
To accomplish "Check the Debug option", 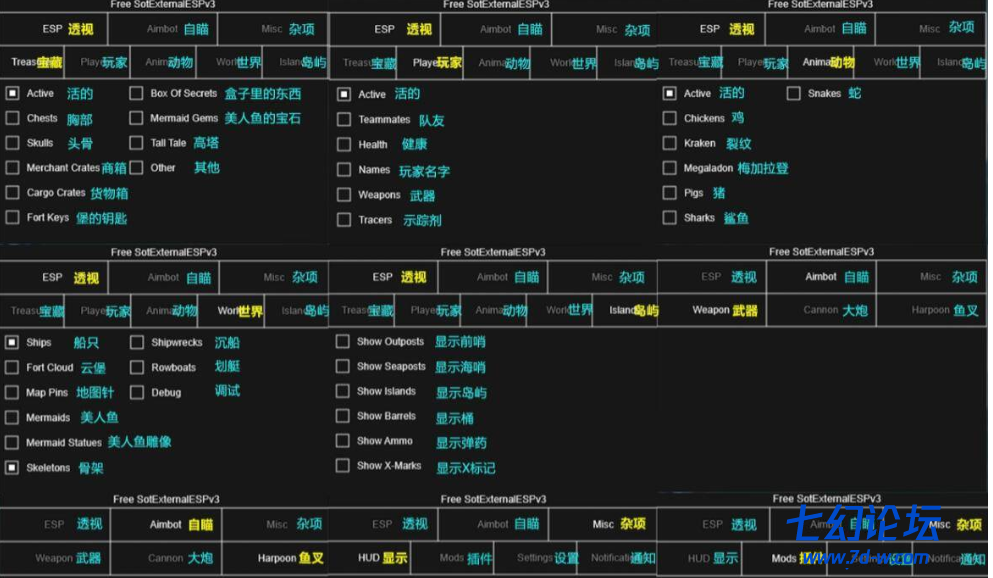I will pos(137,393).
